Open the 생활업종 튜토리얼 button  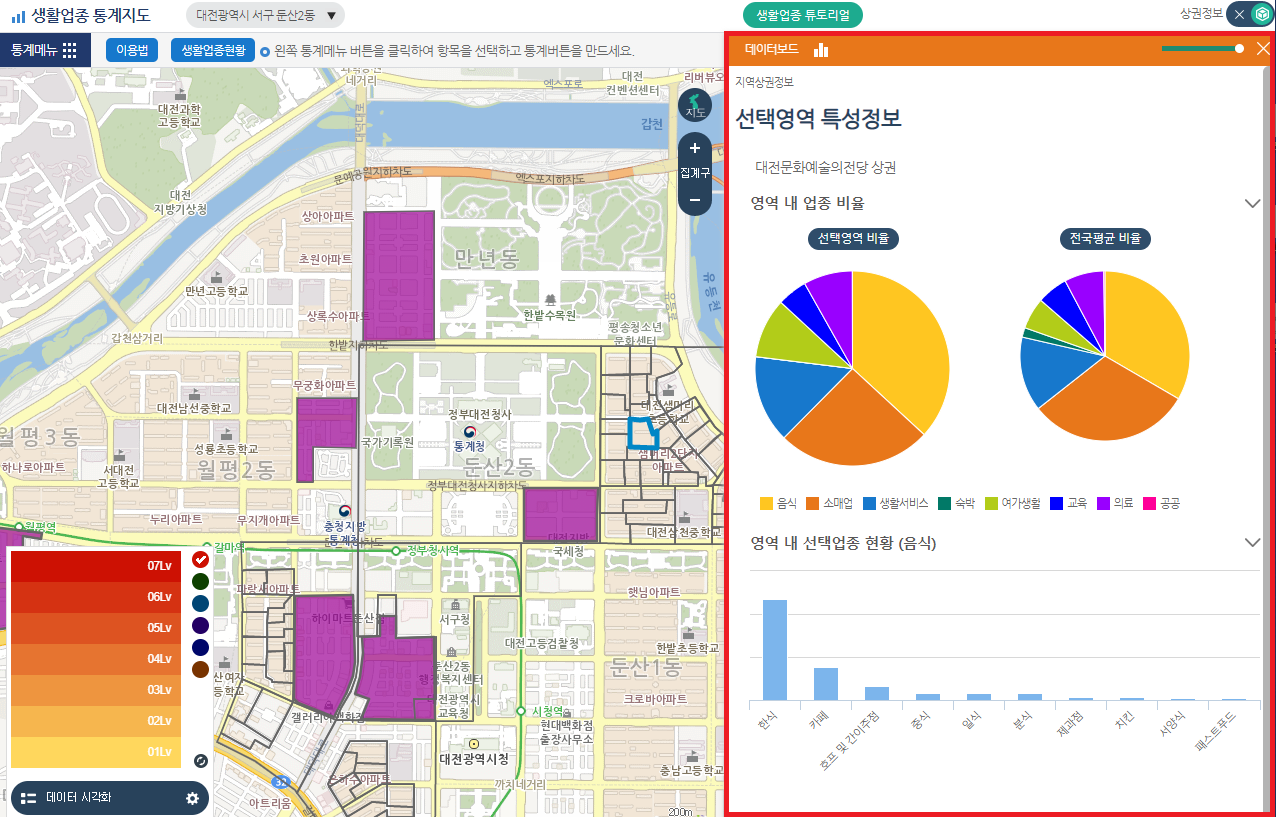pos(802,15)
